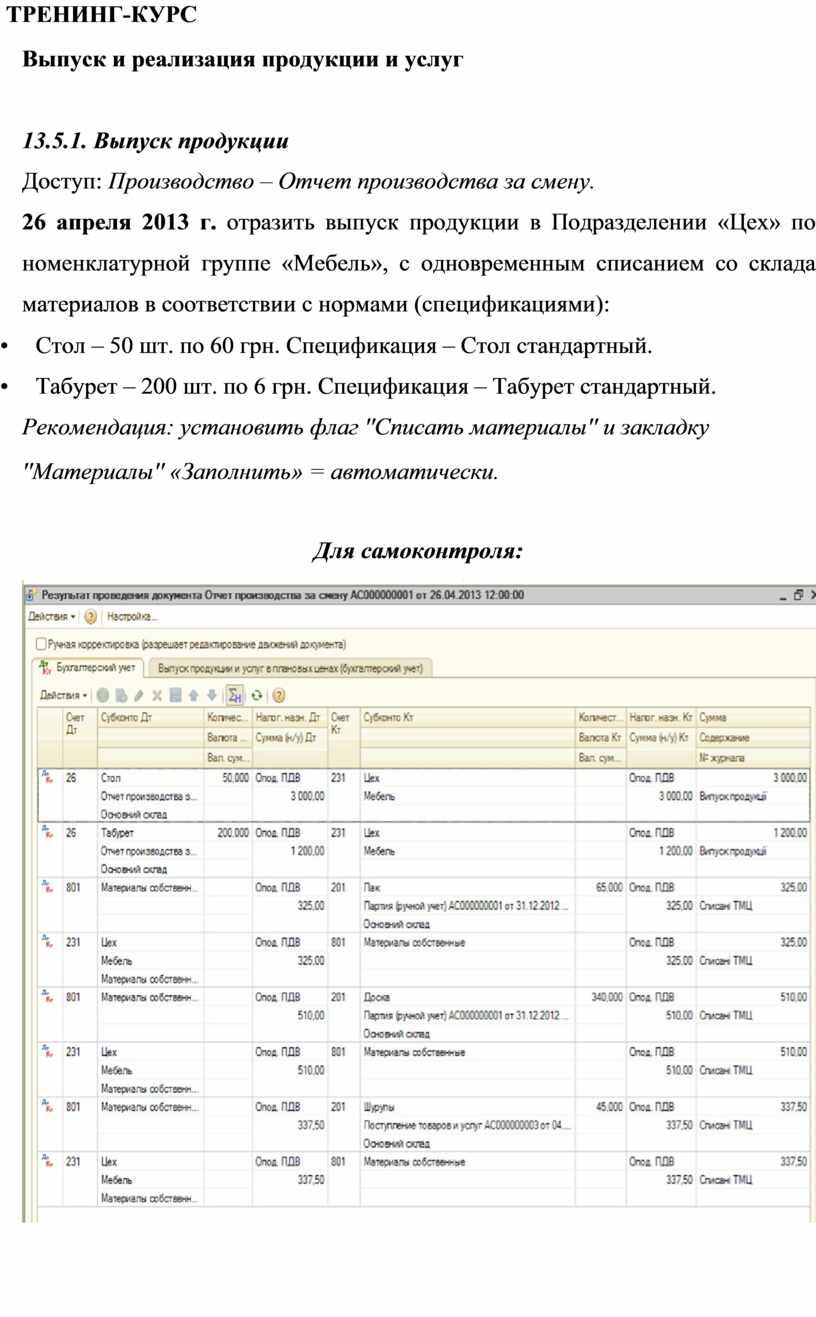
Task: Click the Субконто Дт column header
Action: [x=150, y=718]
